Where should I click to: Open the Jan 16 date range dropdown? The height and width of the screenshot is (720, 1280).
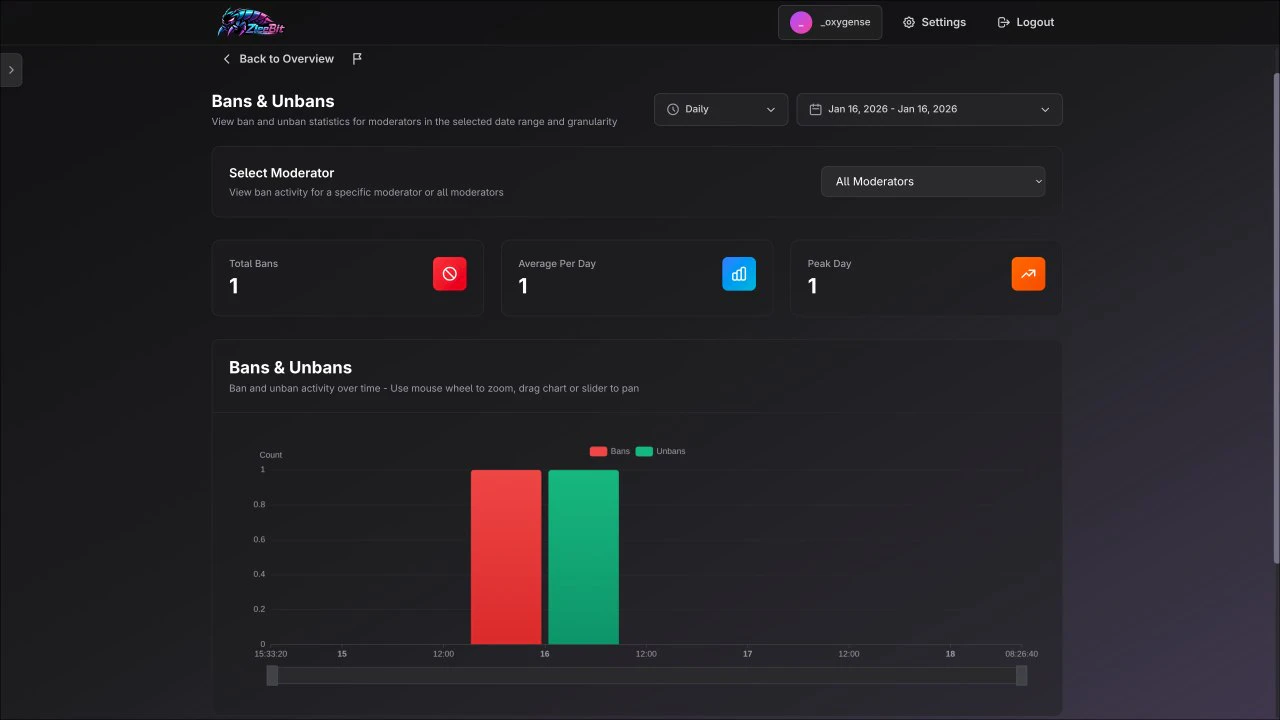[x=928, y=109]
